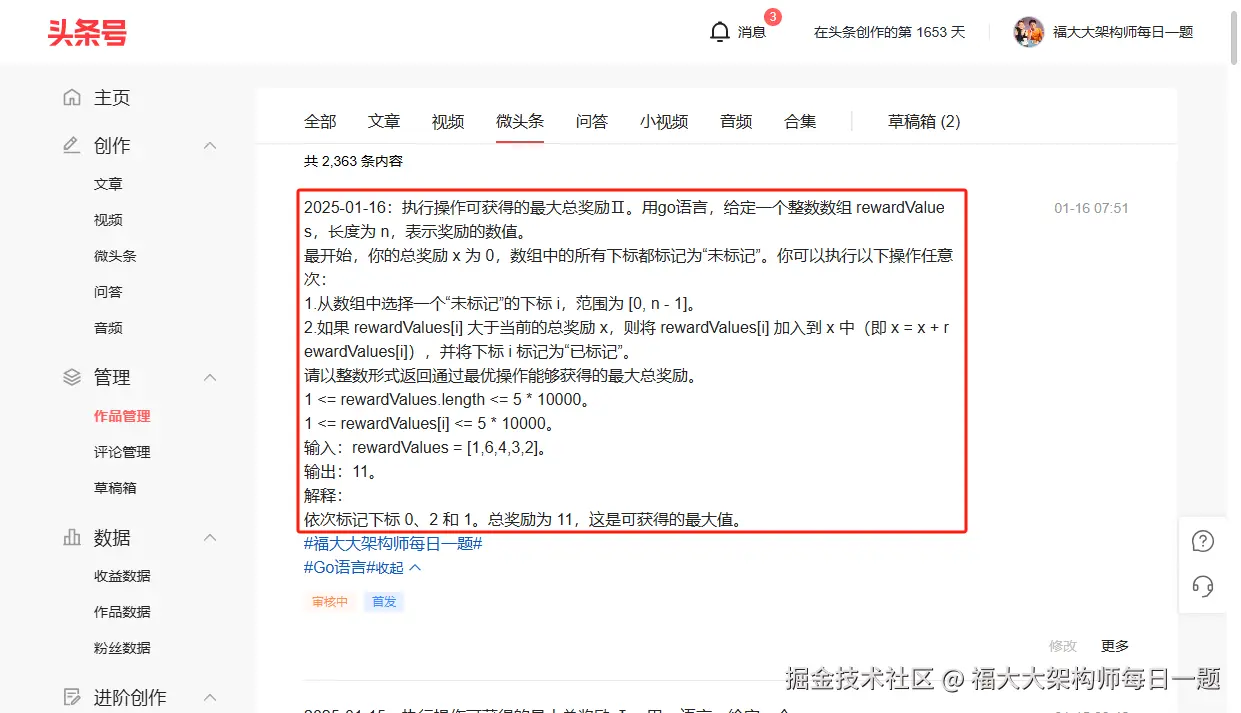Click the 创作 pencil icon in sidebar
The image size is (1241, 713).
(70, 145)
